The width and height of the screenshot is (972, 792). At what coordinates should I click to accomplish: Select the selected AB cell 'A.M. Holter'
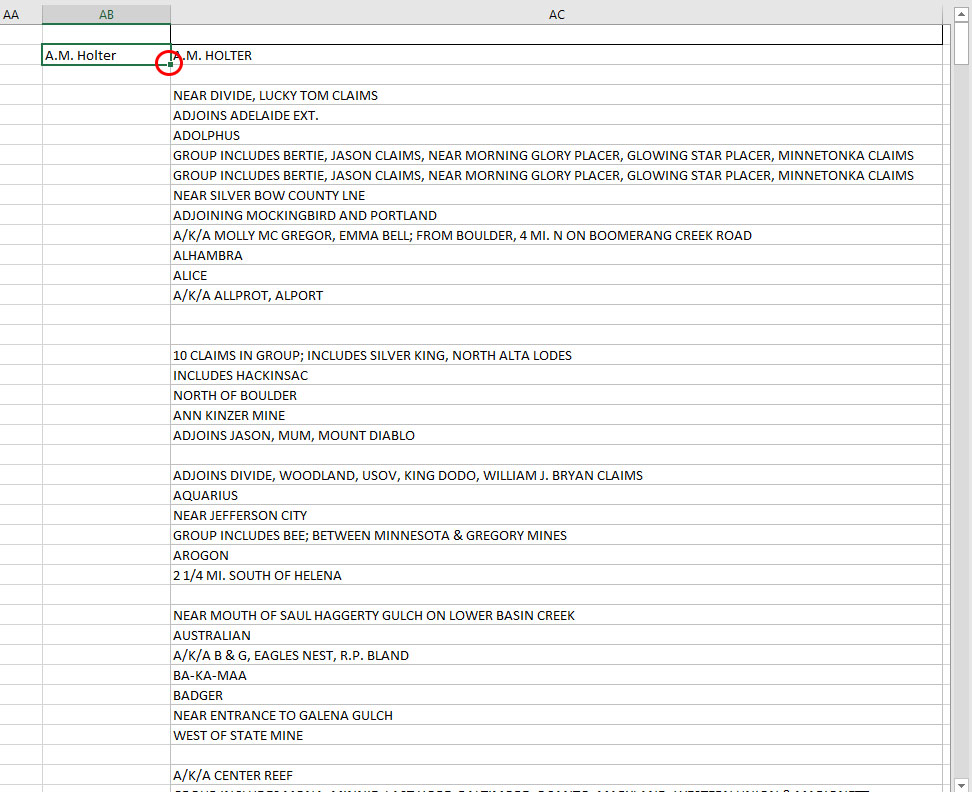[x=100, y=56]
